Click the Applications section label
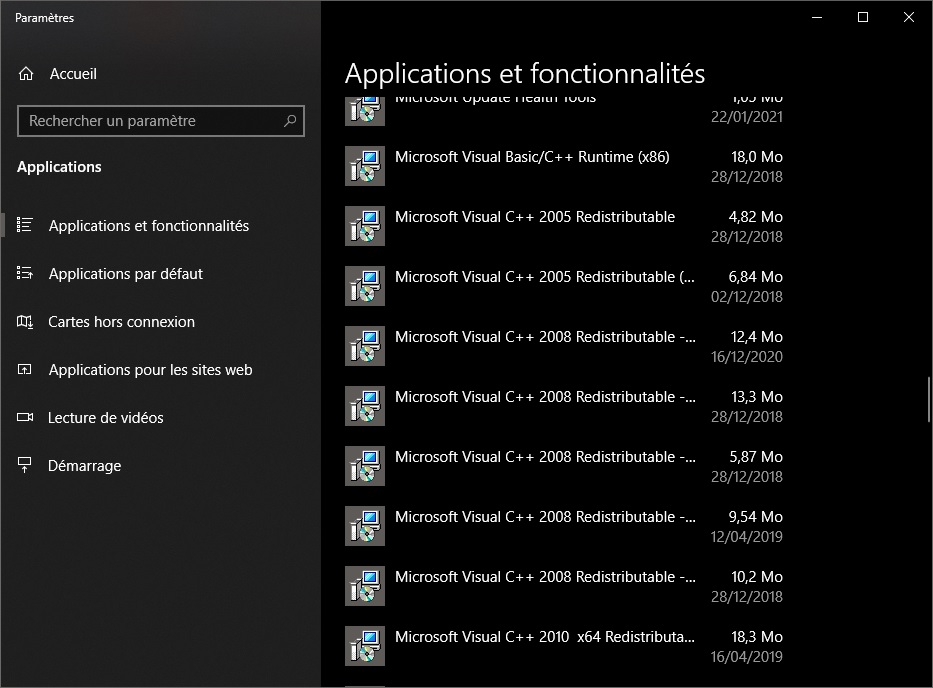This screenshot has width=933, height=688. tap(58, 167)
